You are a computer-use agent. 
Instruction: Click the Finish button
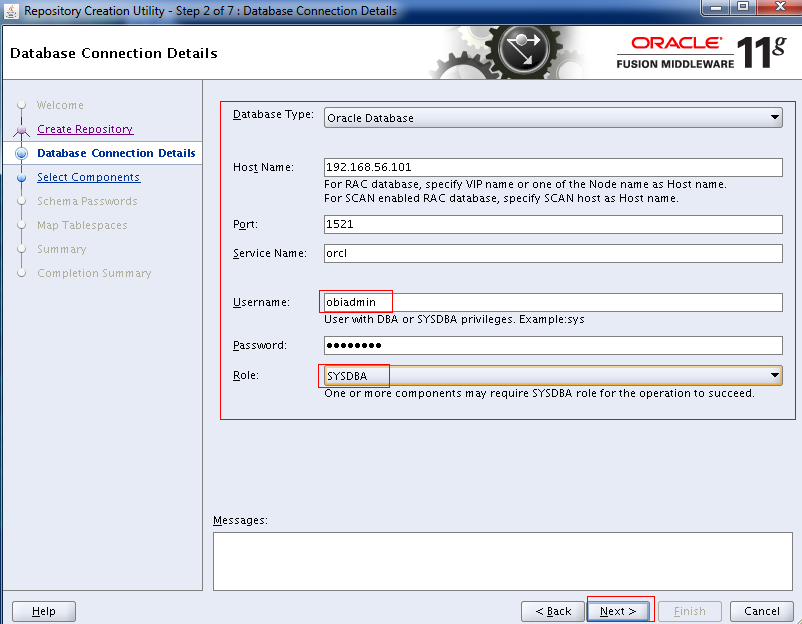tap(689, 611)
